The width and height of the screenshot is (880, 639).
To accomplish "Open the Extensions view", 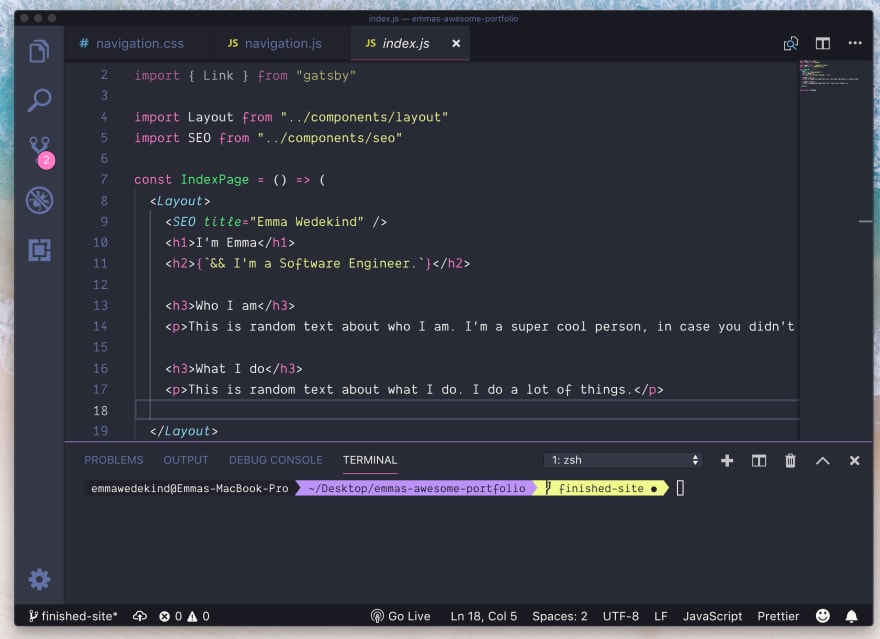I will [x=39, y=250].
